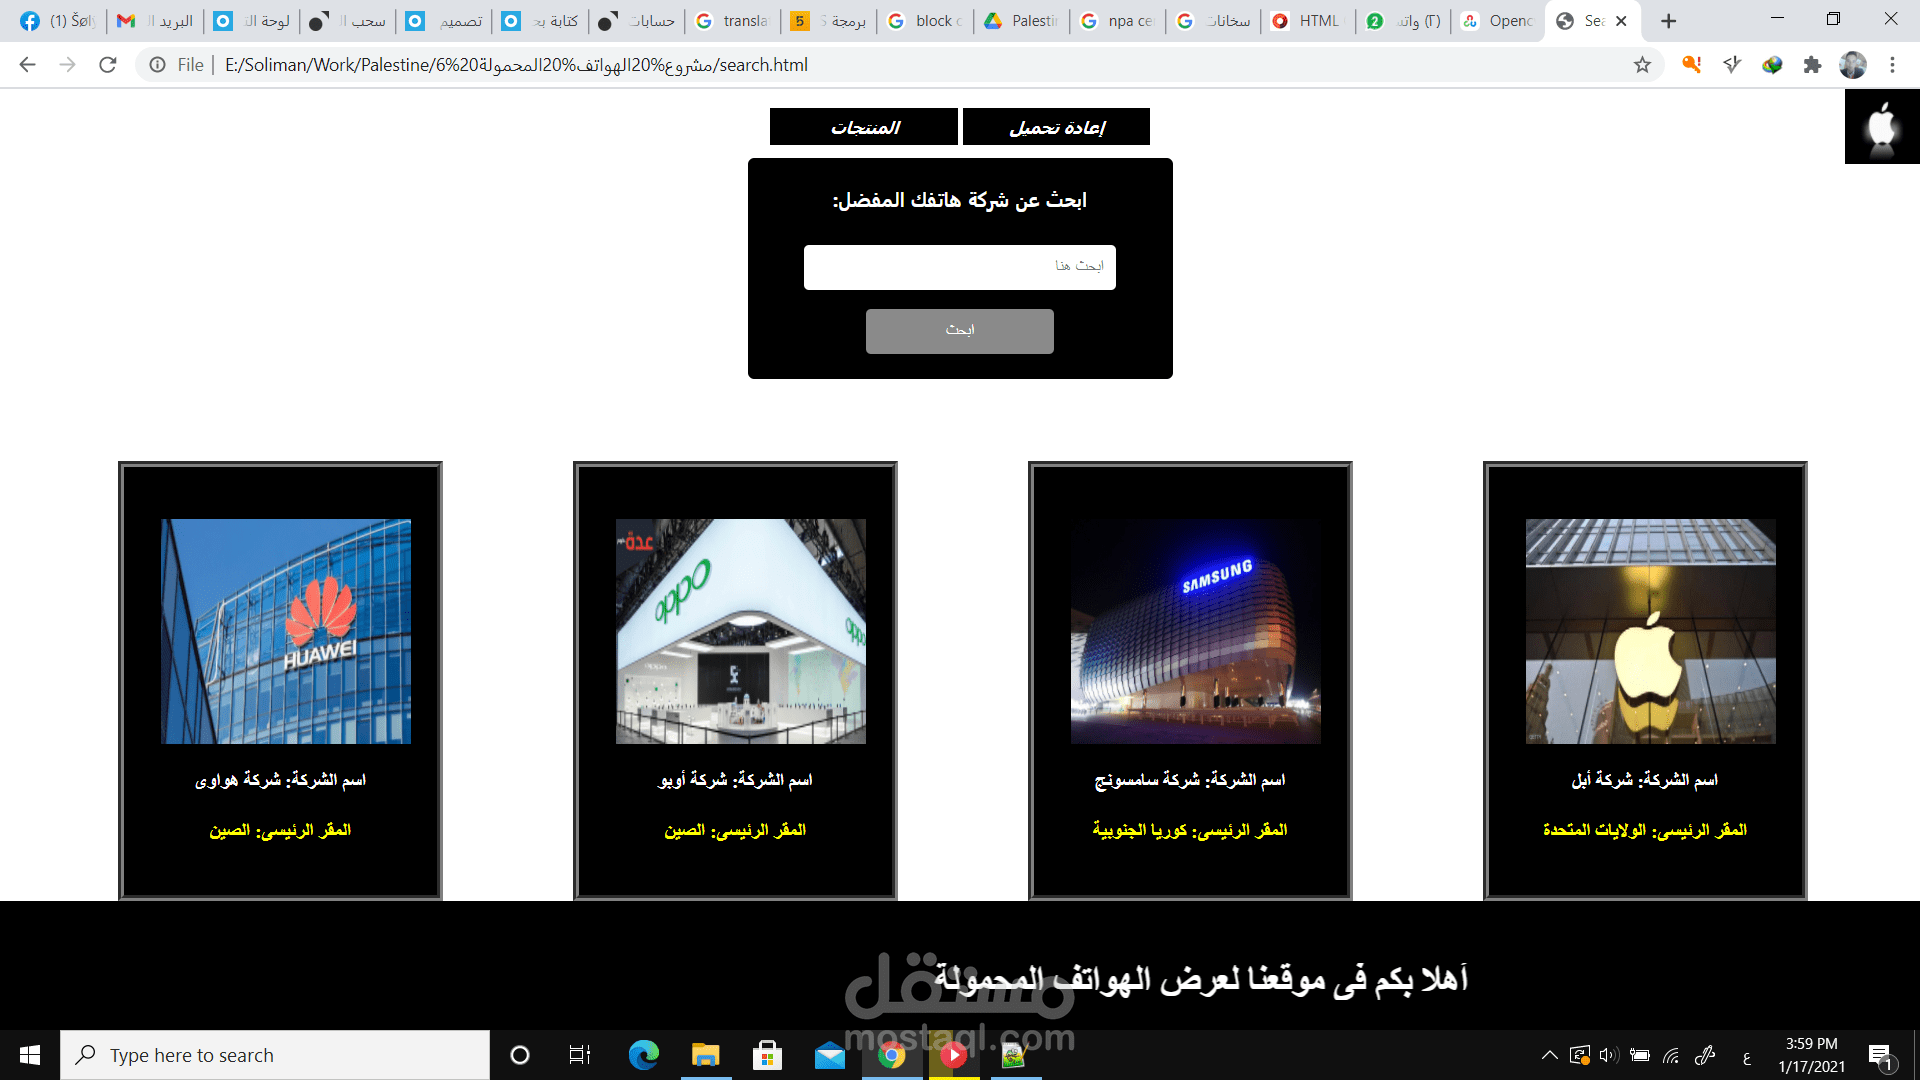Open File Explorer from the taskbar
Screen dimensions: 1920x1080
(705, 1055)
